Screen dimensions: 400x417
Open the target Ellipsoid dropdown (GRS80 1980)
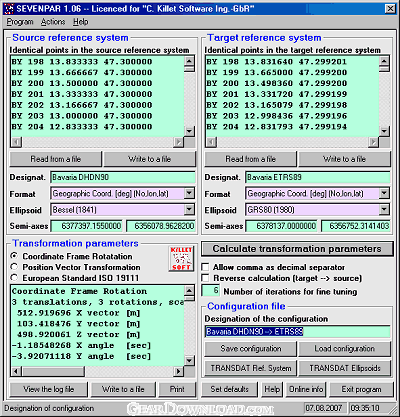point(384,209)
